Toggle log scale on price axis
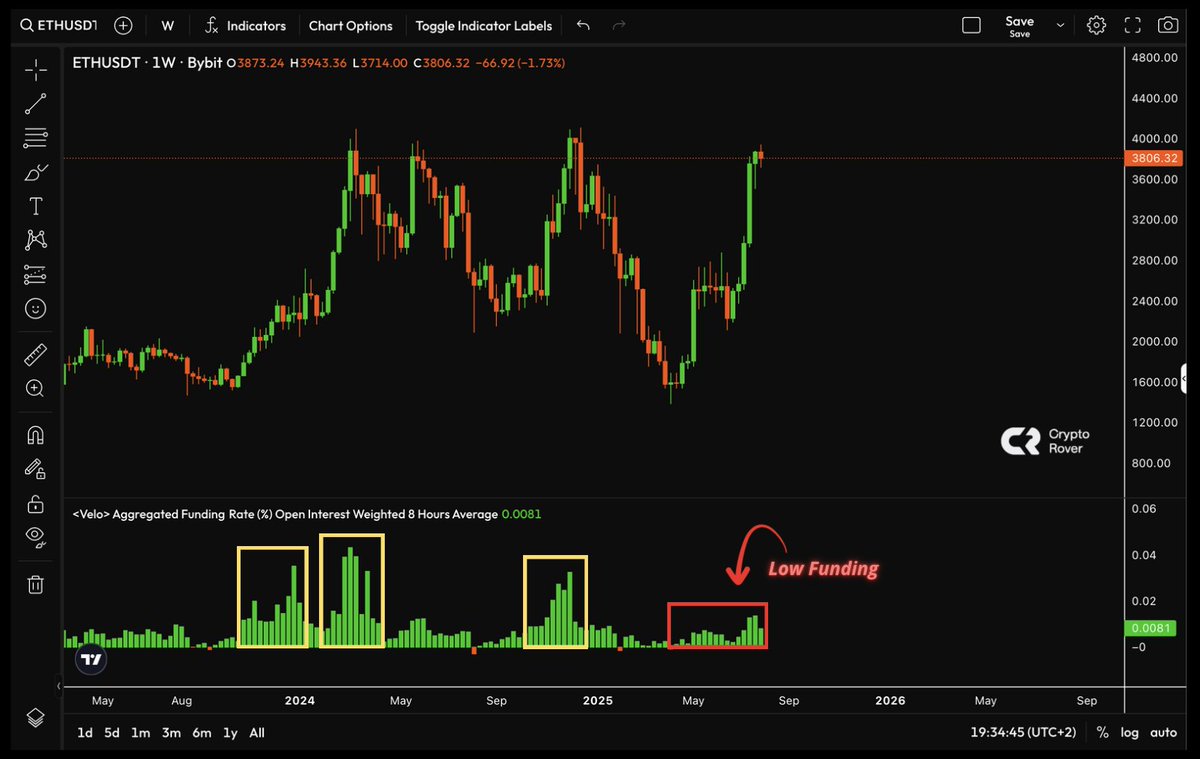The image size is (1200, 759). [x=1129, y=732]
